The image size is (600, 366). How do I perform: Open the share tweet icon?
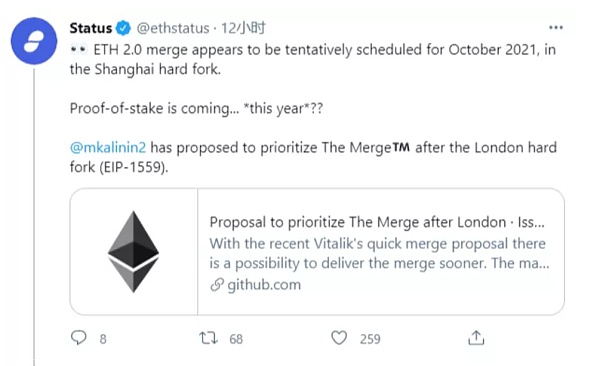click(476, 338)
